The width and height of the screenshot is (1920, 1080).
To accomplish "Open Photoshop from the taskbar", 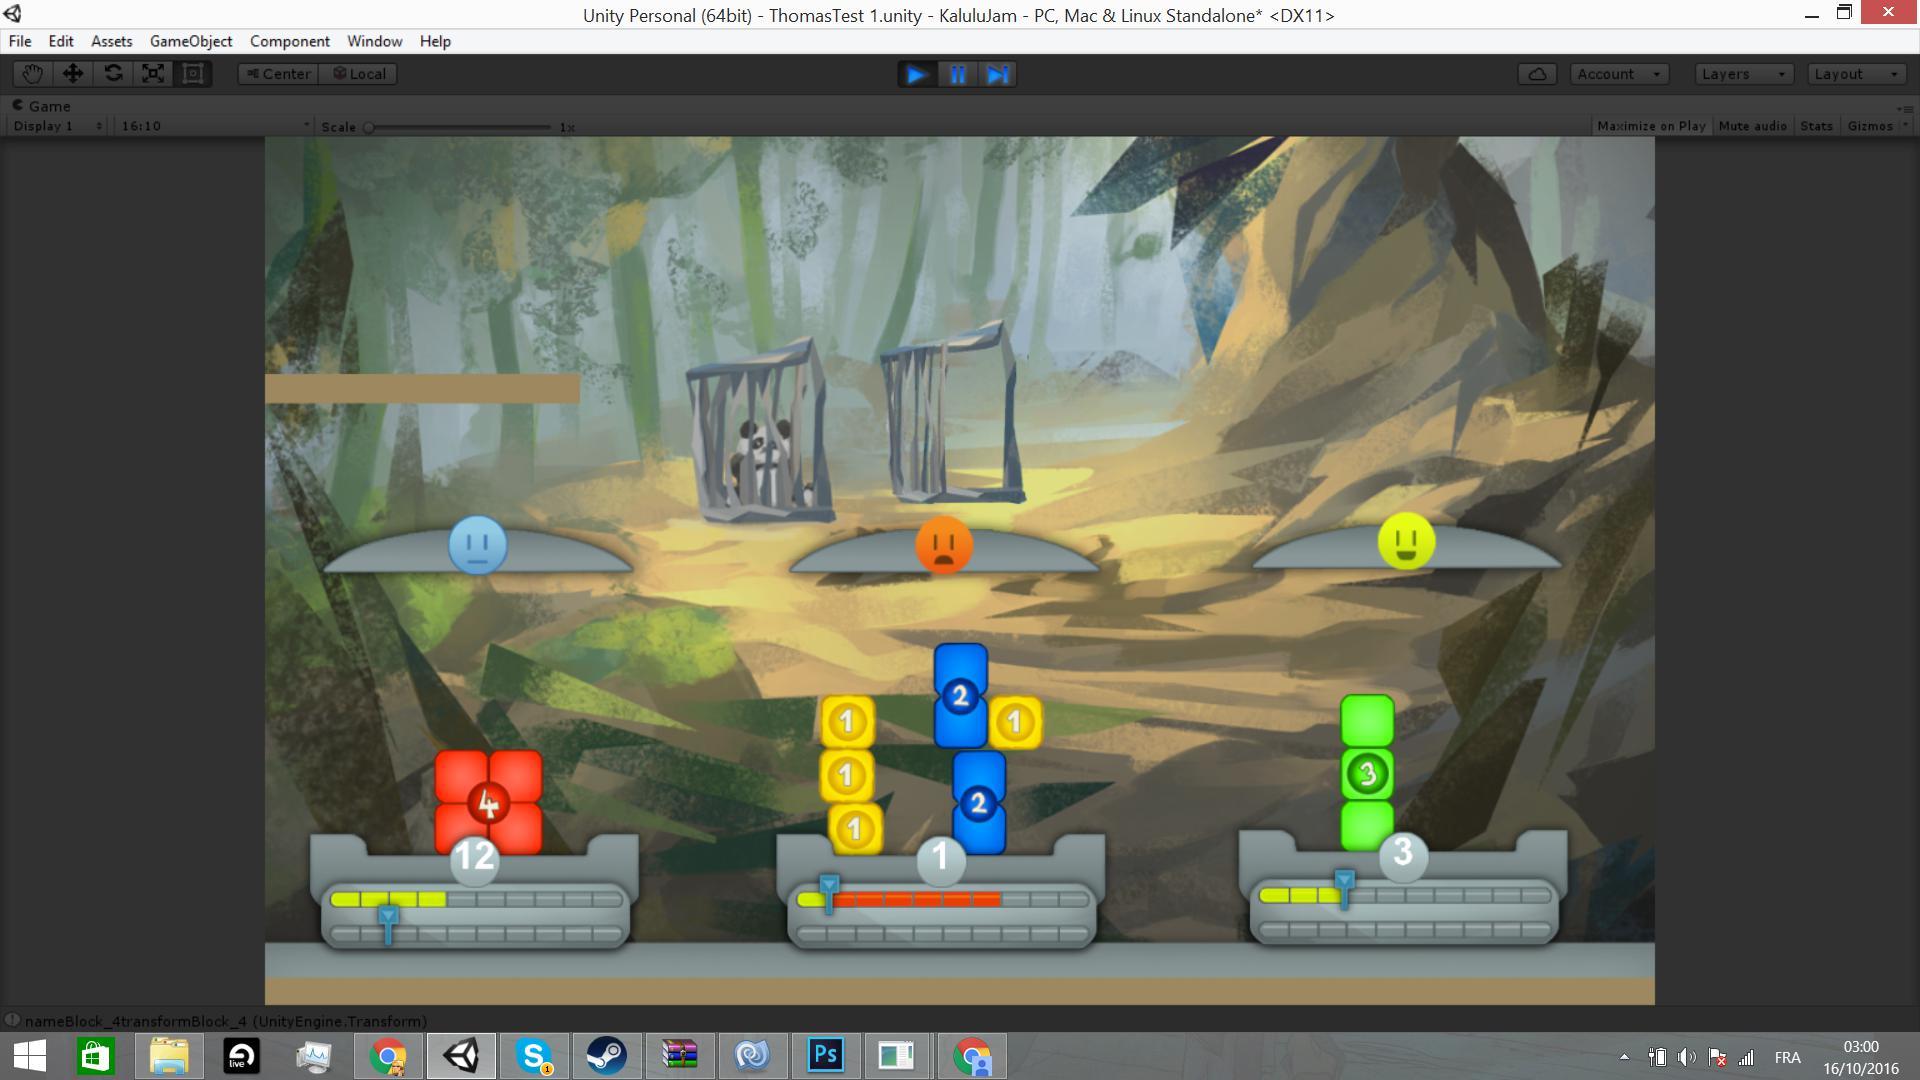I will pos(826,1055).
